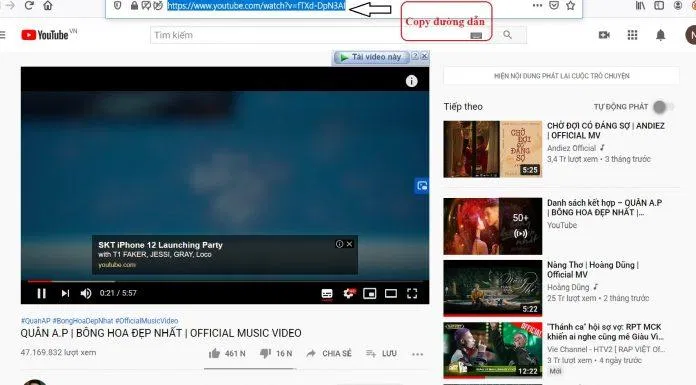
Task: Go to the browser home page icon
Action: pos(48,6)
